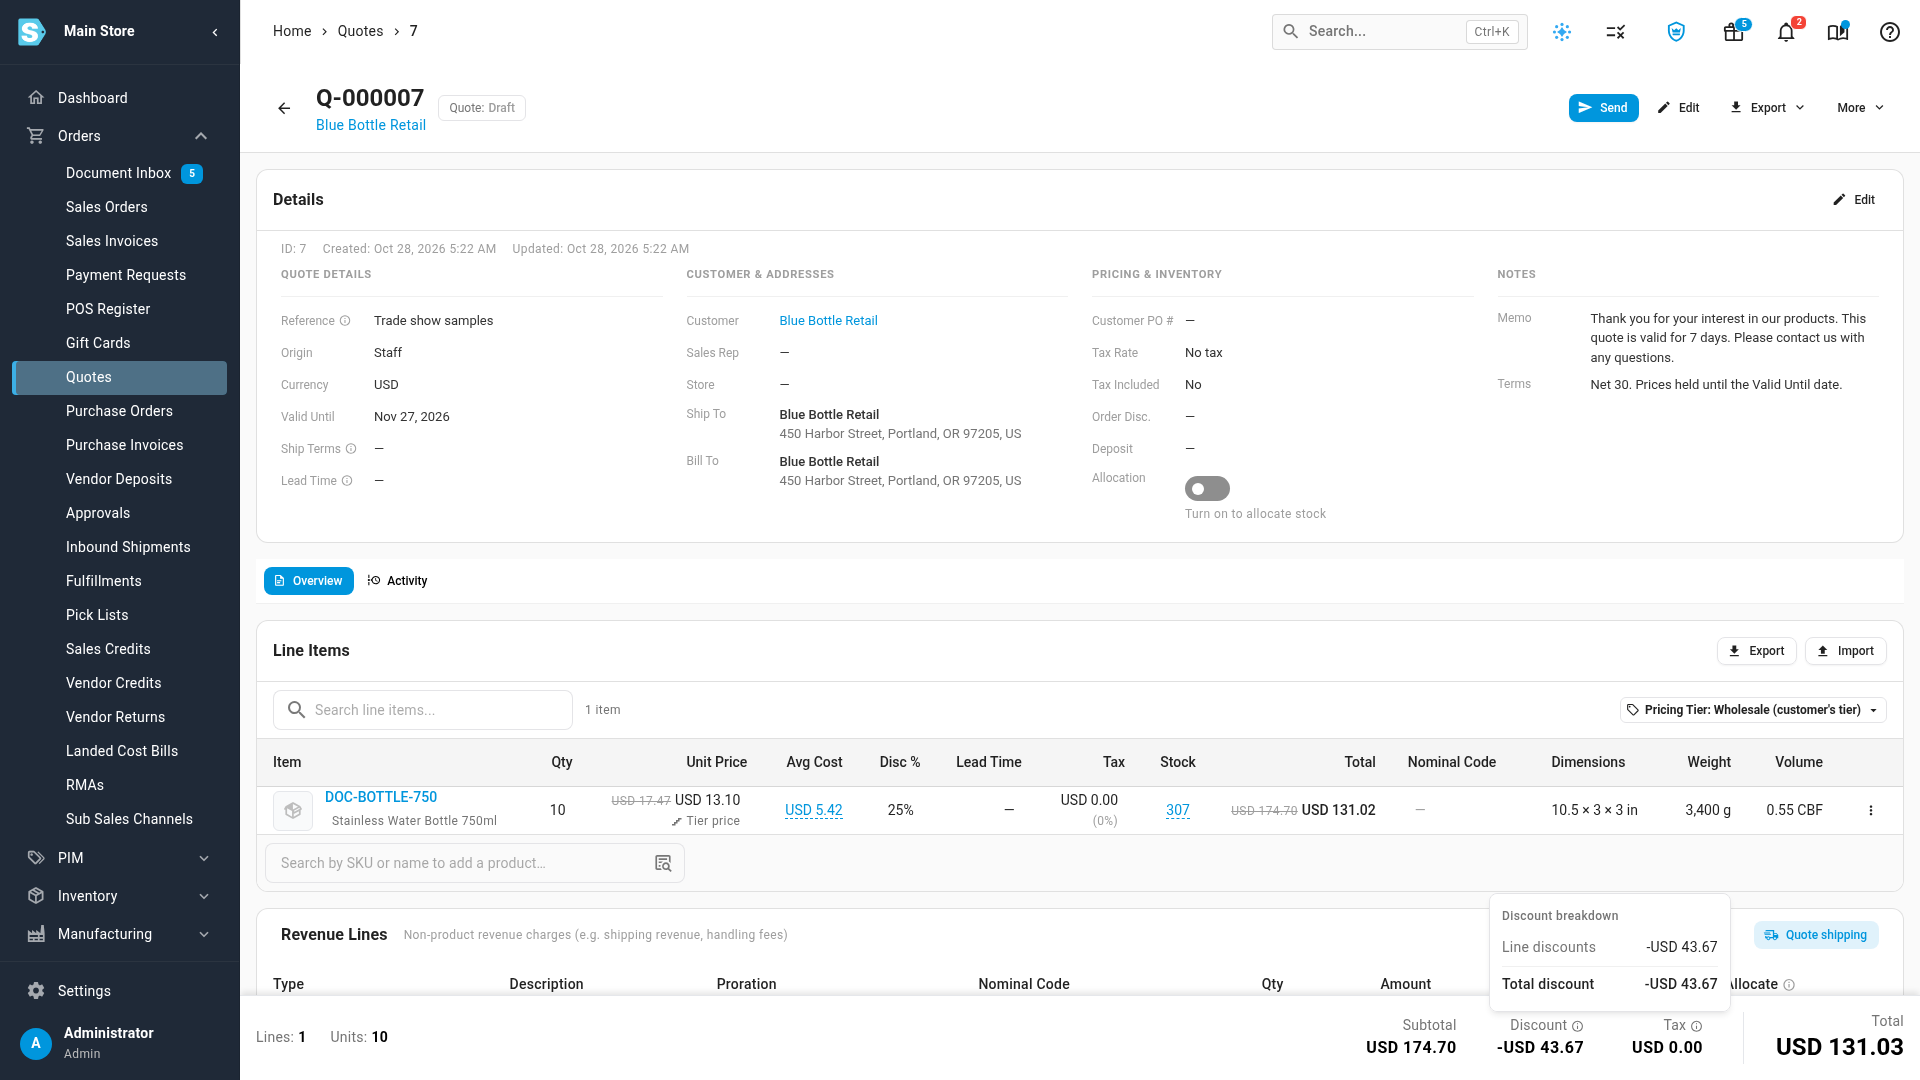Click in the Search line items field
This screenshot has width=1920, height=1080.
click(x=423, y=710)
